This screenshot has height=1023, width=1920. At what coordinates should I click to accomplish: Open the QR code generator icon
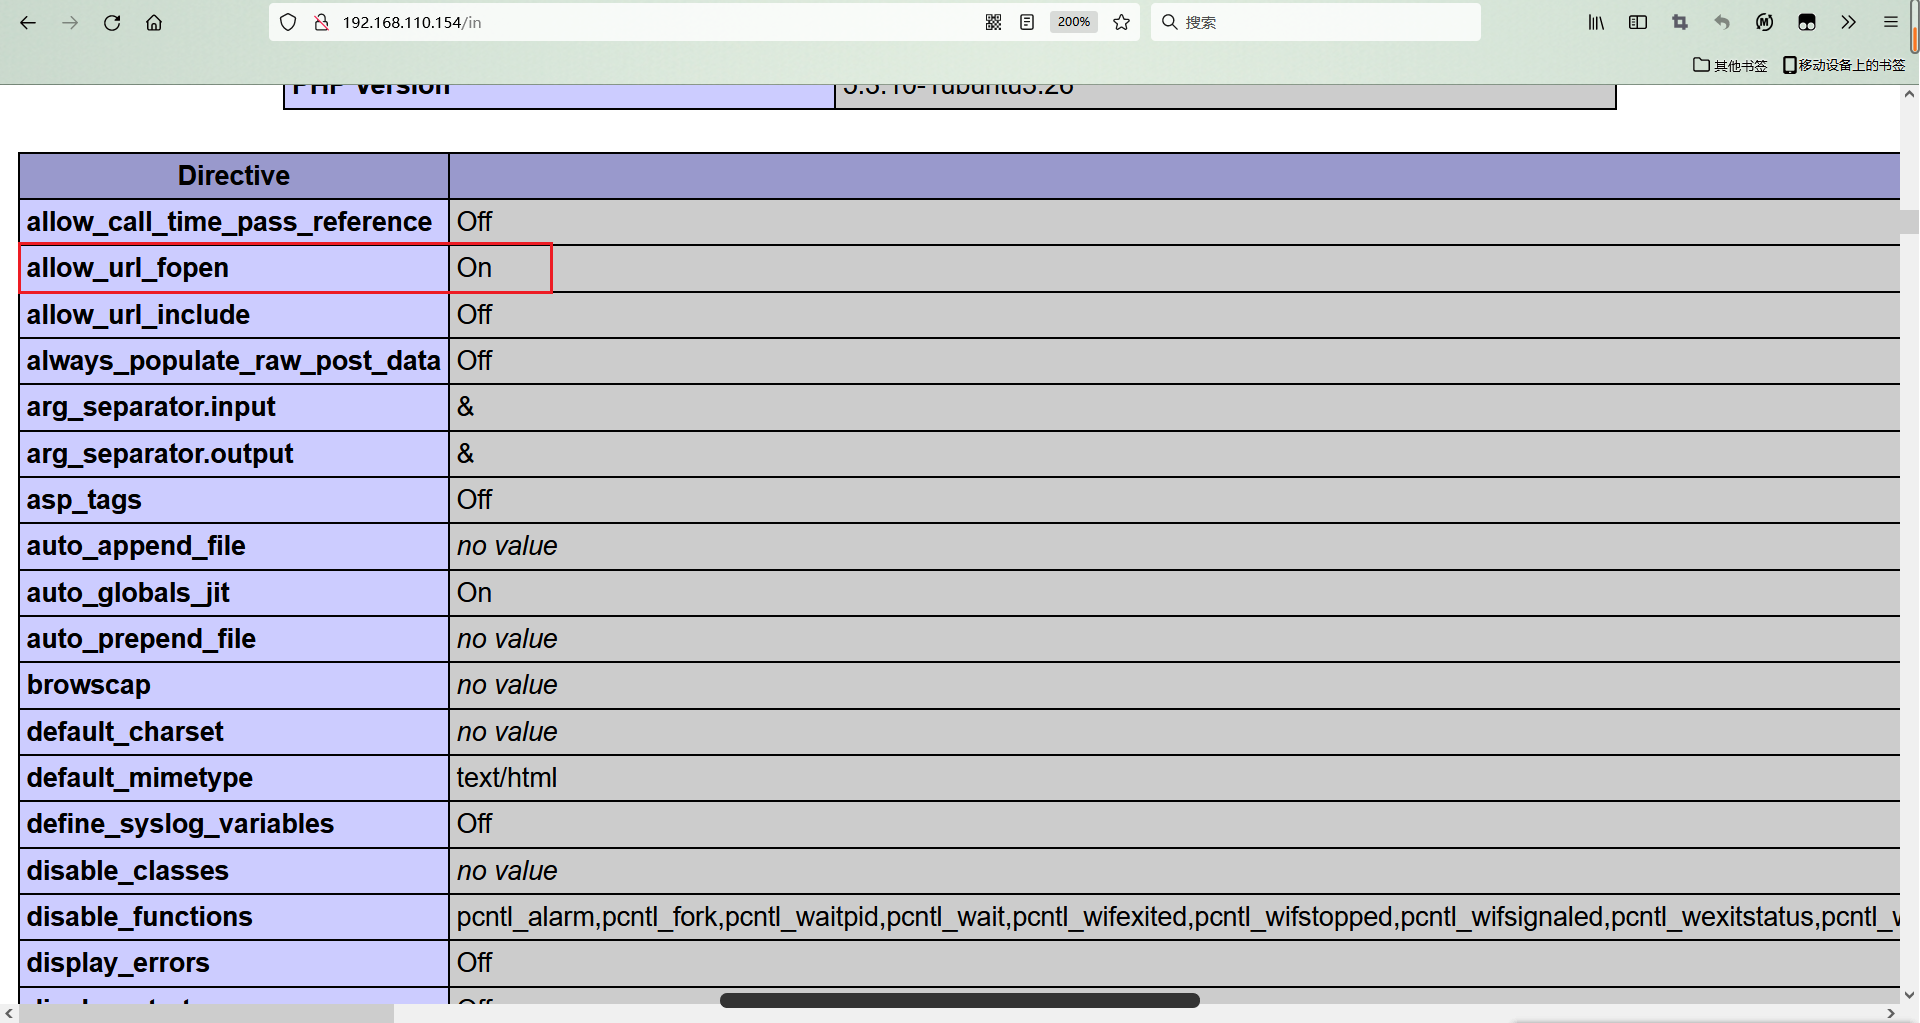click(x=993, y=22)
